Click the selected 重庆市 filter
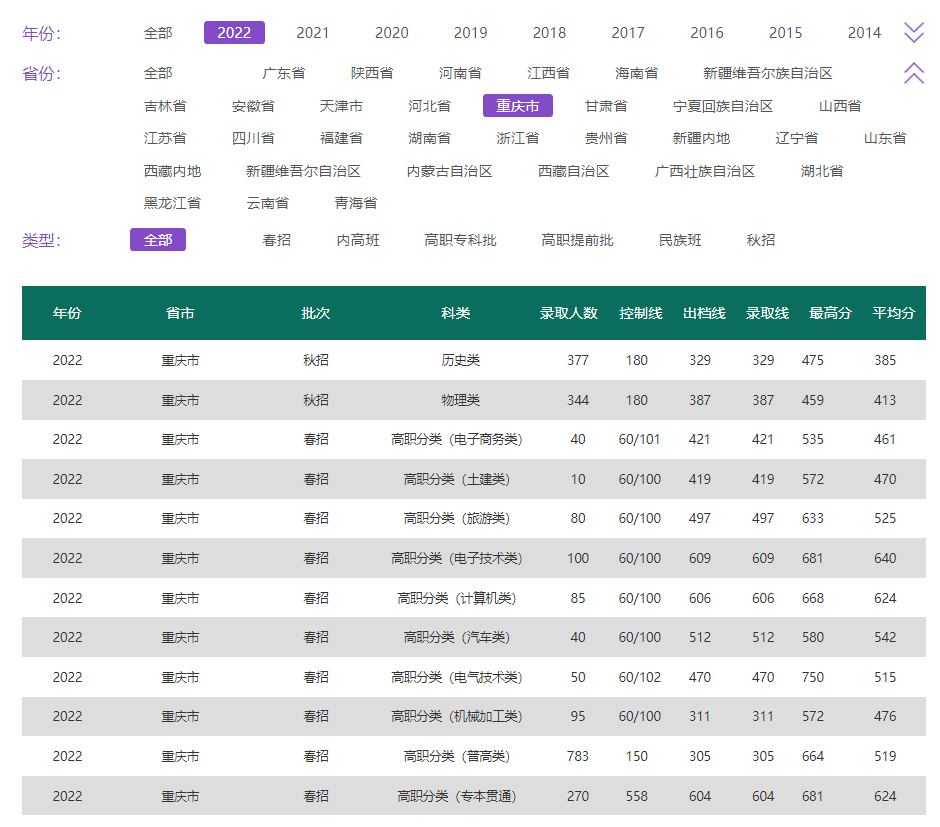The width and height of the screenshot is (940, 827). (517, 106)
